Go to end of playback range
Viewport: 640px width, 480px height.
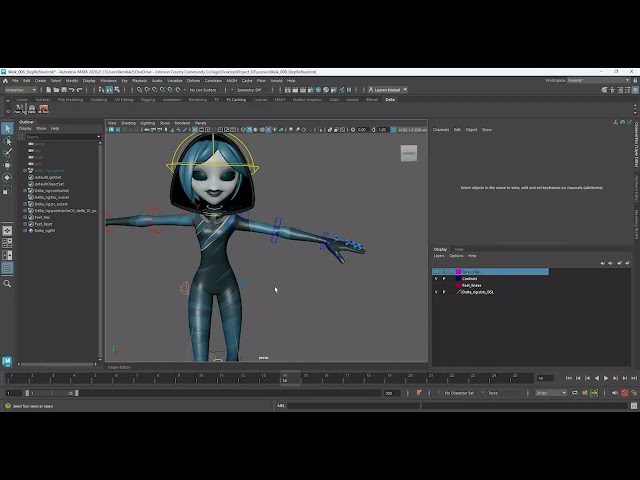(634, 378)
